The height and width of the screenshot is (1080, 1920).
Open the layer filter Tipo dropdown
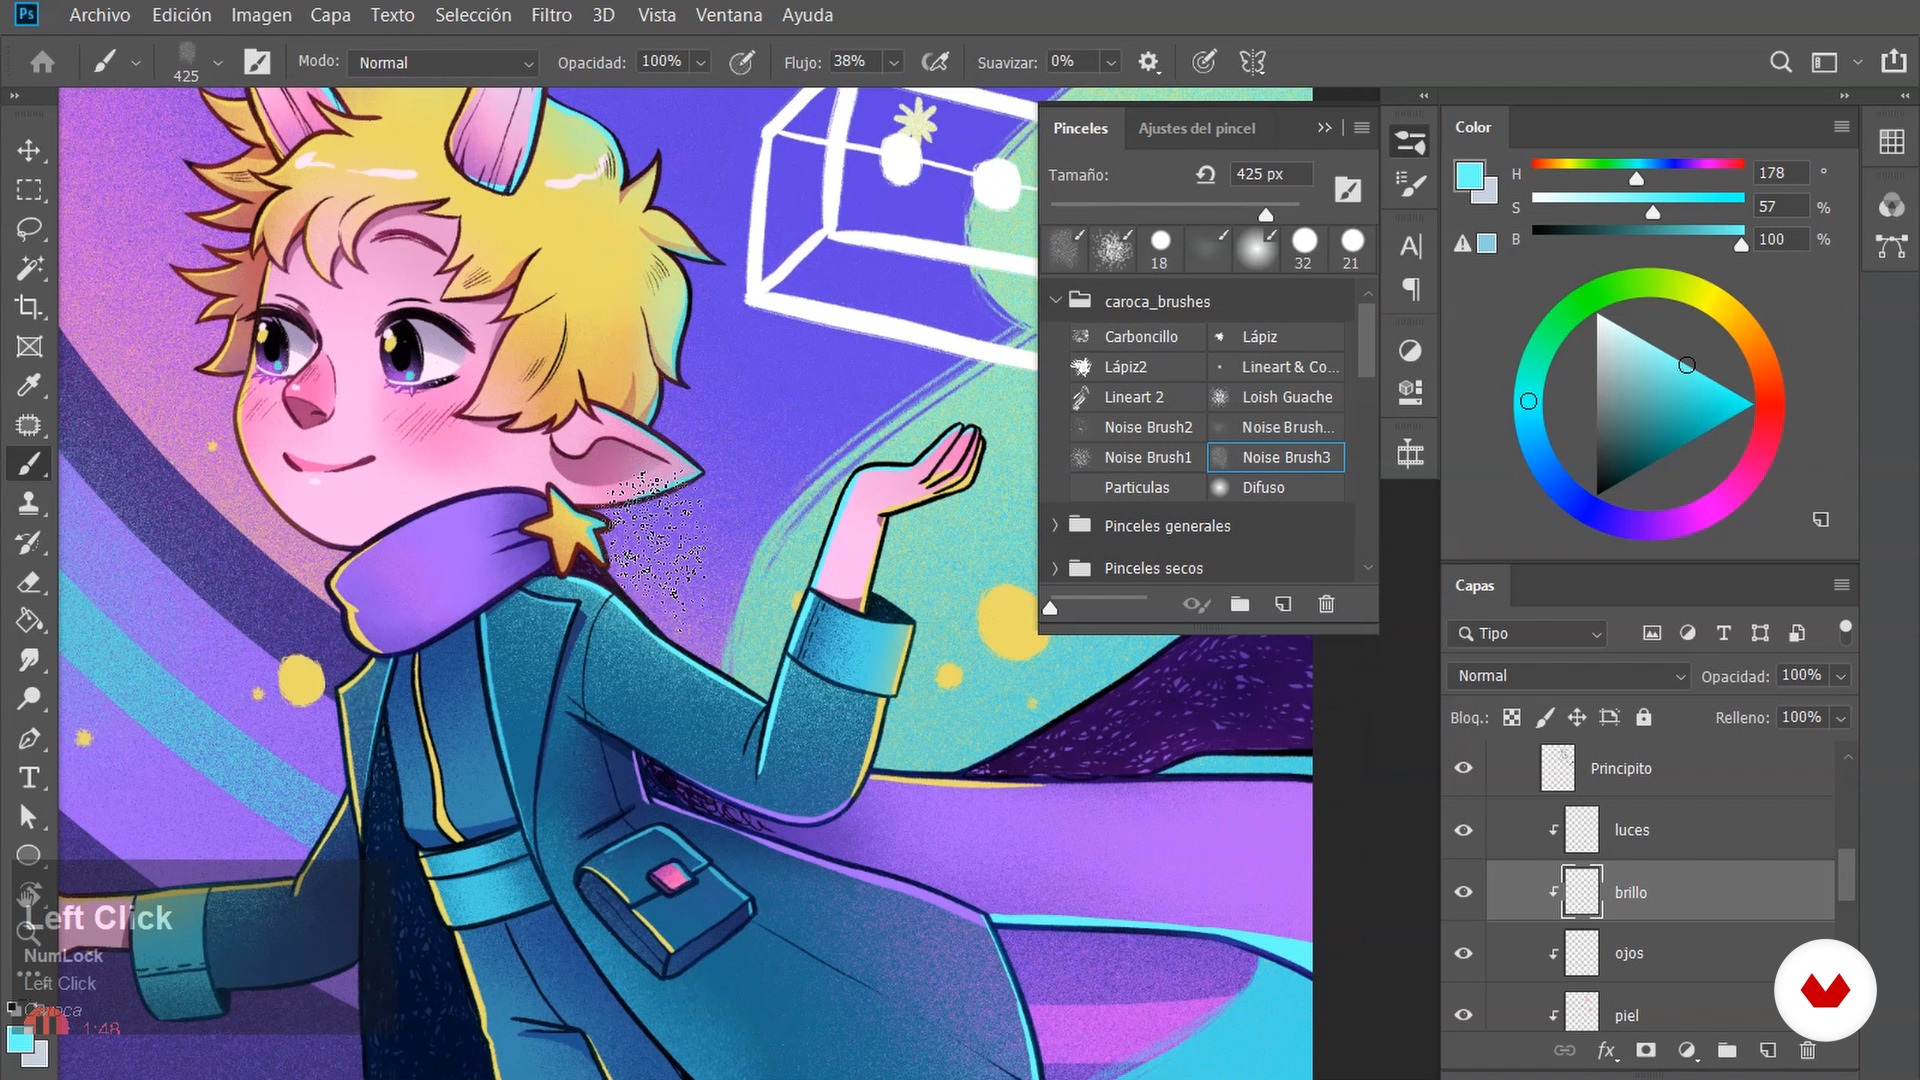coord(1526,633)
